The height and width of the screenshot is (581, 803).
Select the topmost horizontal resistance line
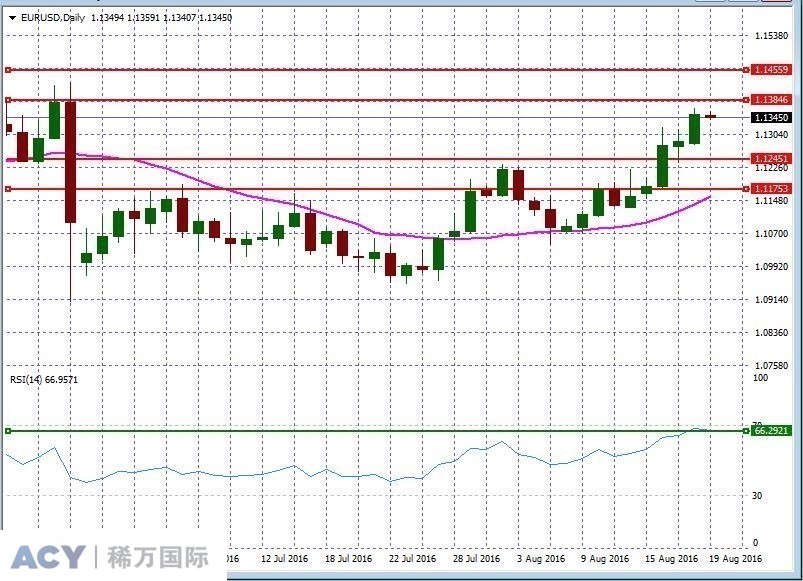[x=400, y=69]
